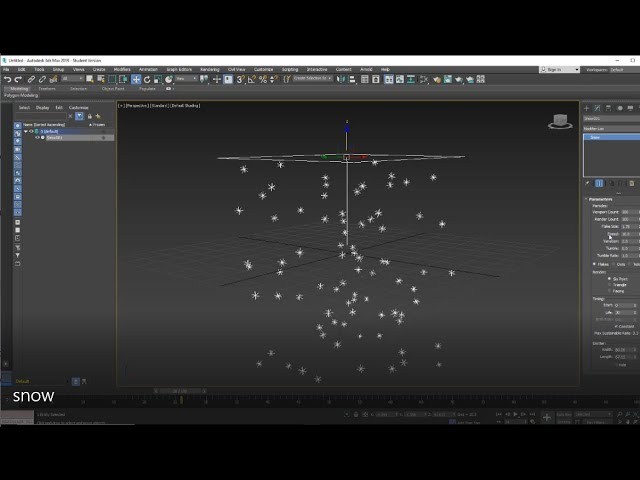Click the Redo arrow icon
The height and width of the screenshot is (480, 640).
18,79
